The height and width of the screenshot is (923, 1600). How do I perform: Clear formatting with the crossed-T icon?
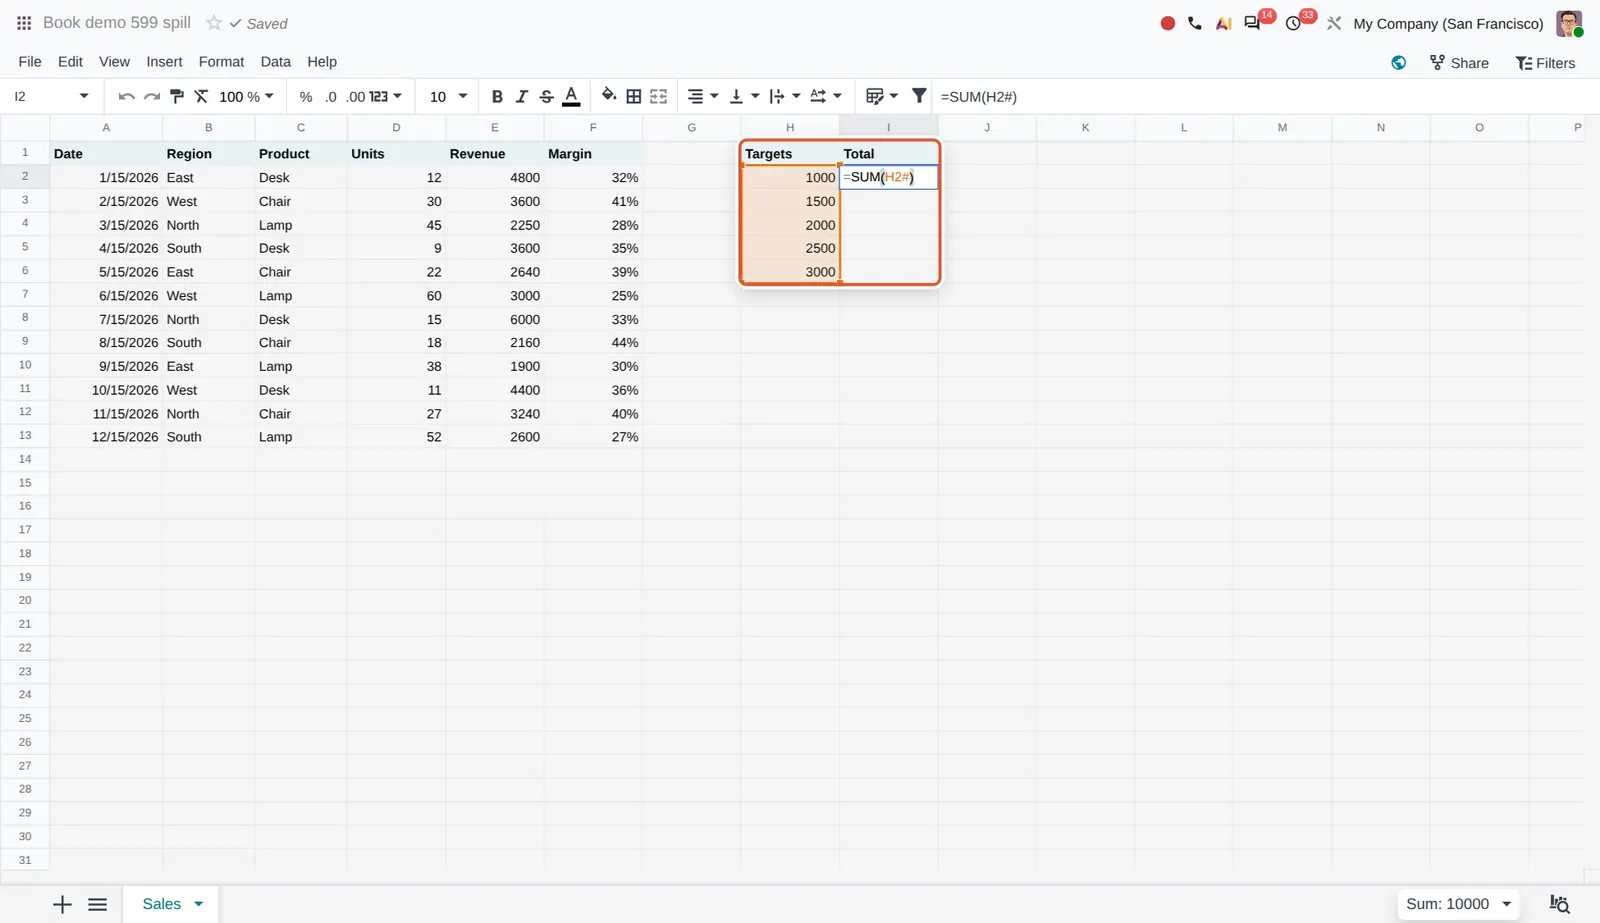pyautogui.click(x=201, y=97)
